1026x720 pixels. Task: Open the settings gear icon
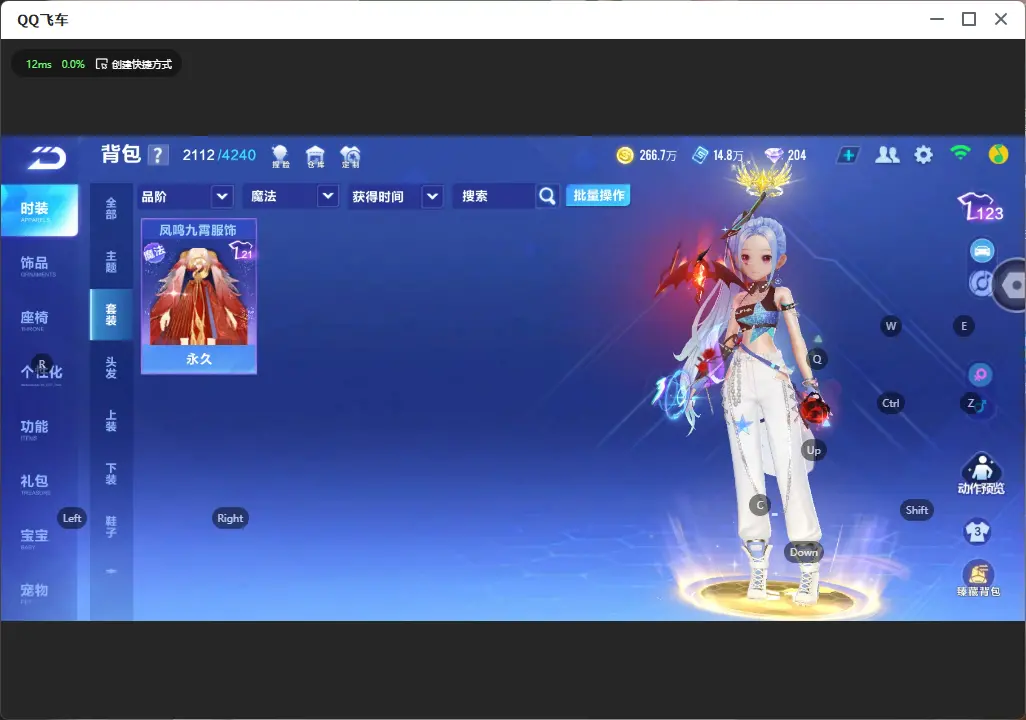coord(923,155)
